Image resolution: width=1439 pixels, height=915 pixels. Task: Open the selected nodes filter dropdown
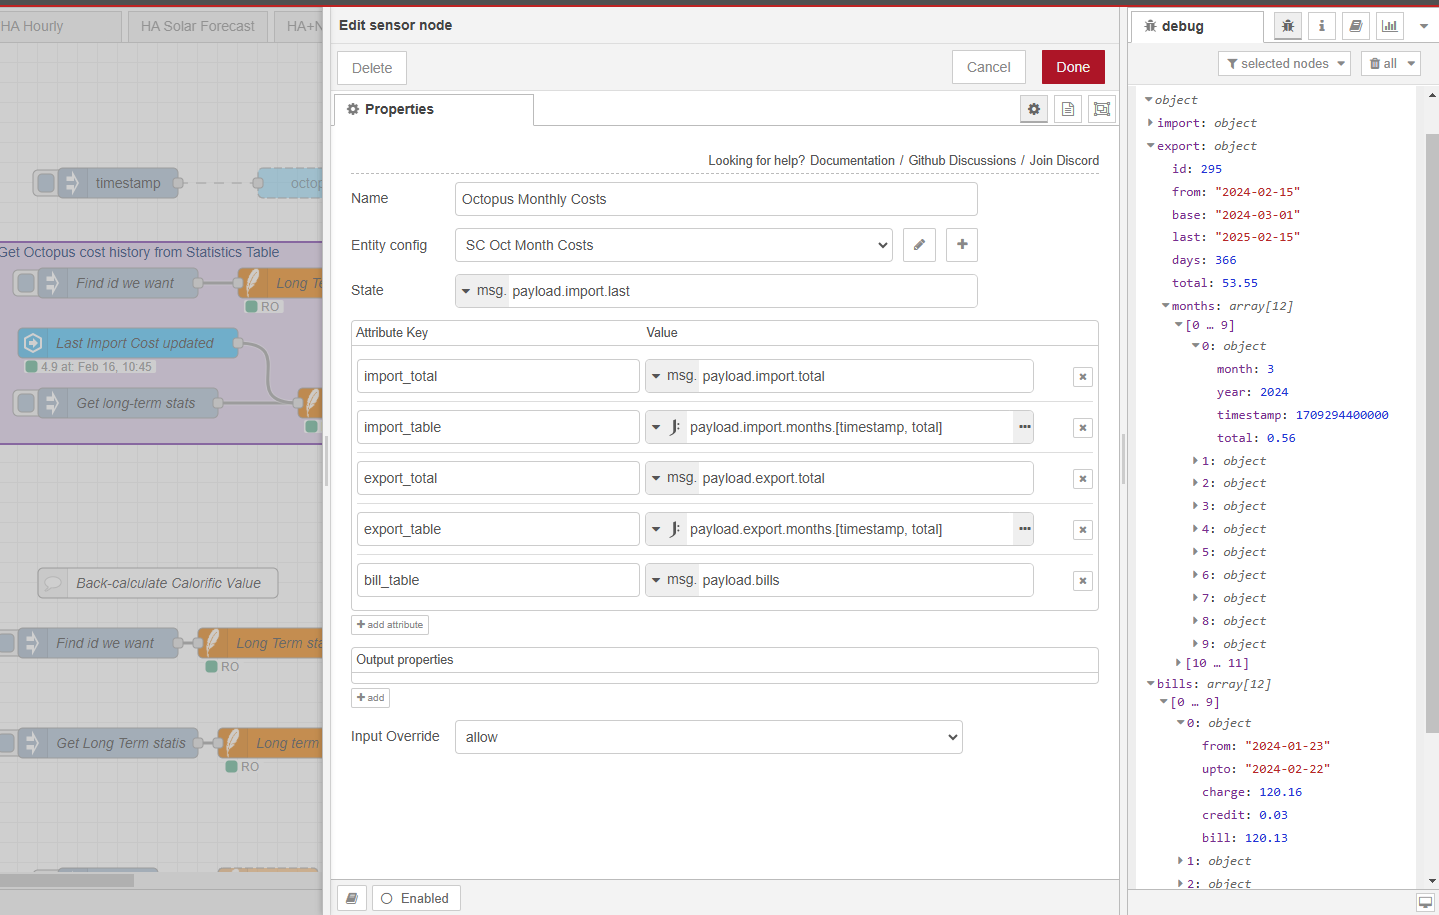point(1284,63)
